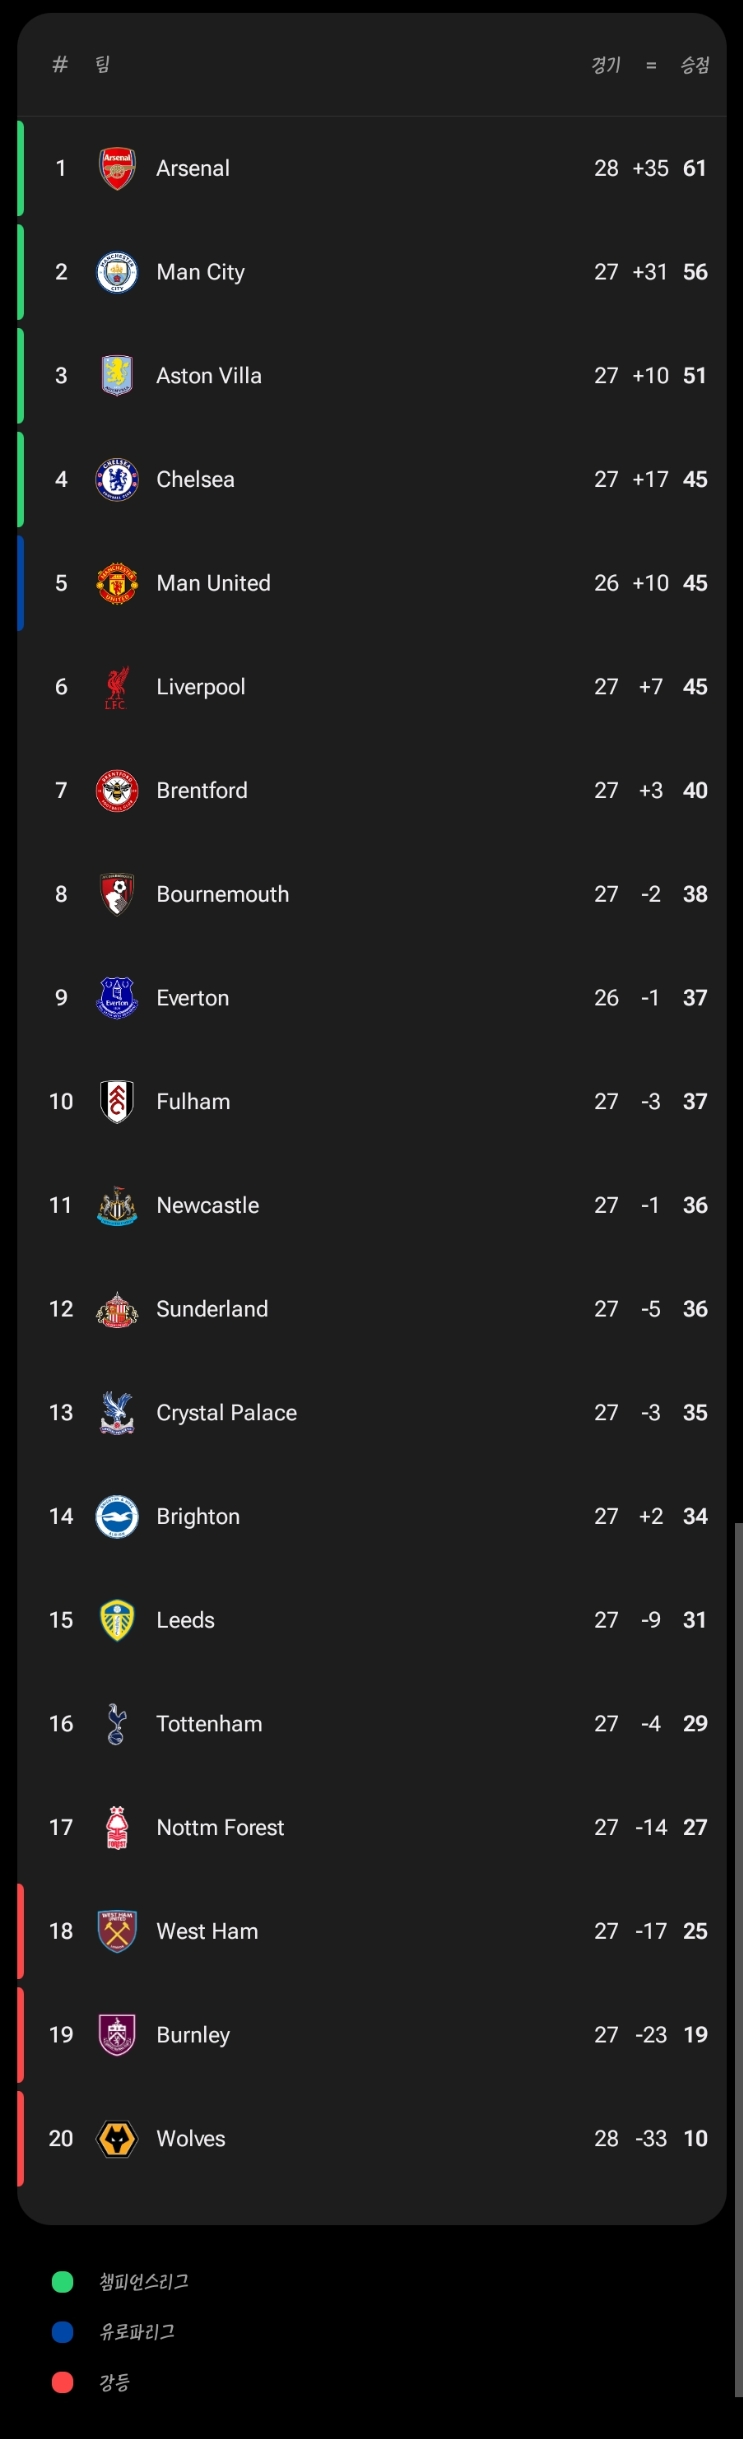Viewport: 743px width, 2439px height.
Task: Toggle the red 강등 legend indicator
Action: click(x=63, y=2382)
